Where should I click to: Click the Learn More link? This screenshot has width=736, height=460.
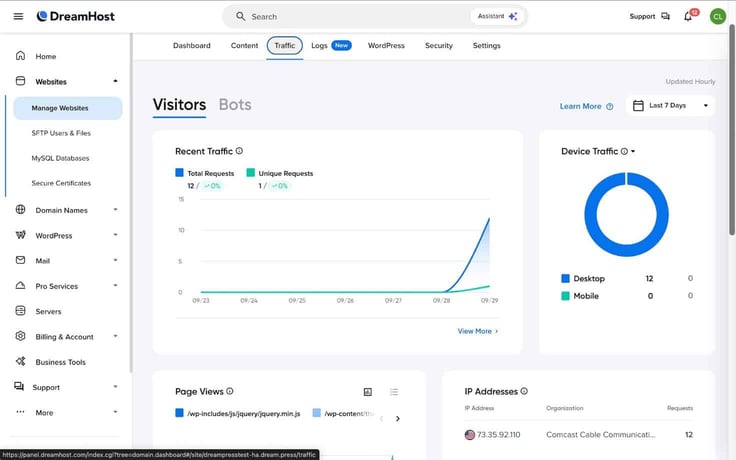point(580,107)
